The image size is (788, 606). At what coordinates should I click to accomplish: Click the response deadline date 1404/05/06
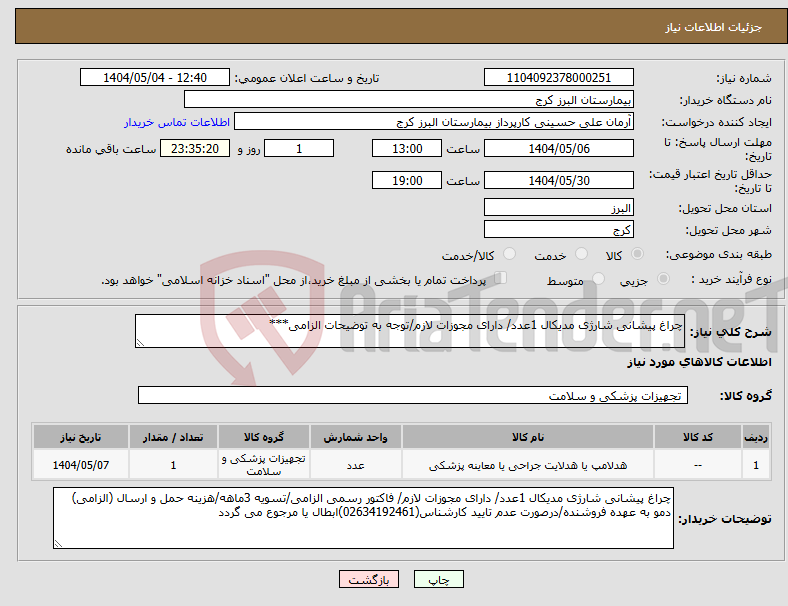[x=558, y=148]
